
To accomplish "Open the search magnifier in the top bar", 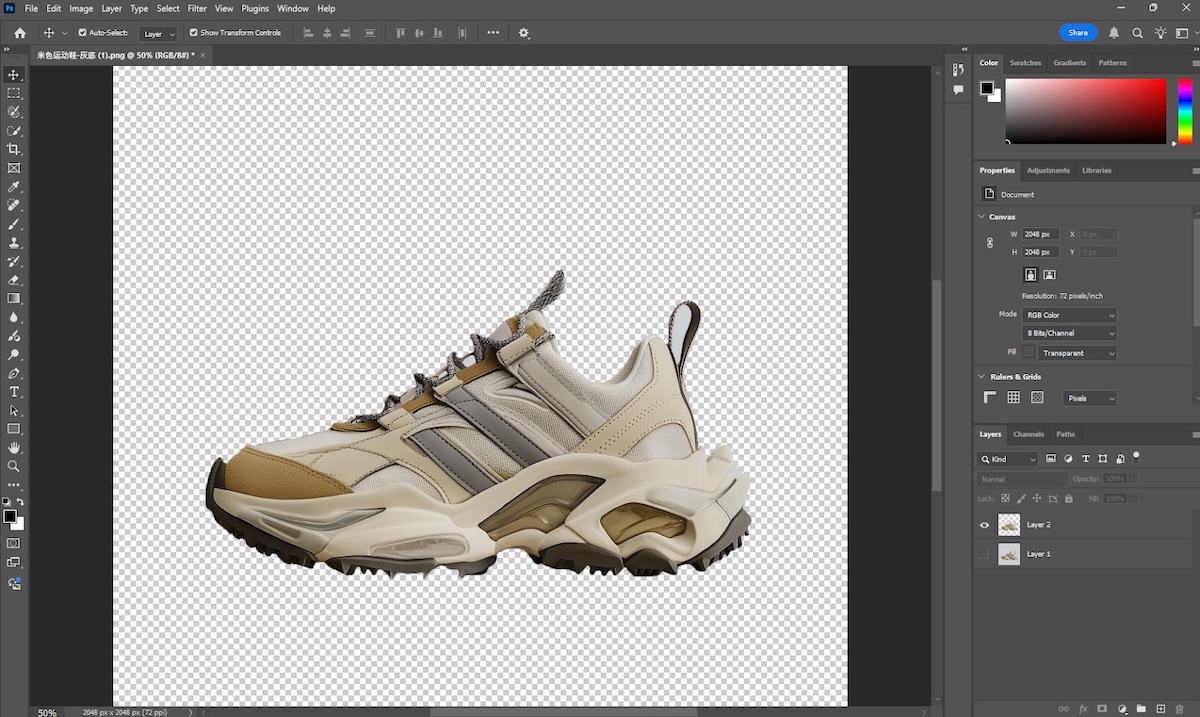I will [1137, 33].
